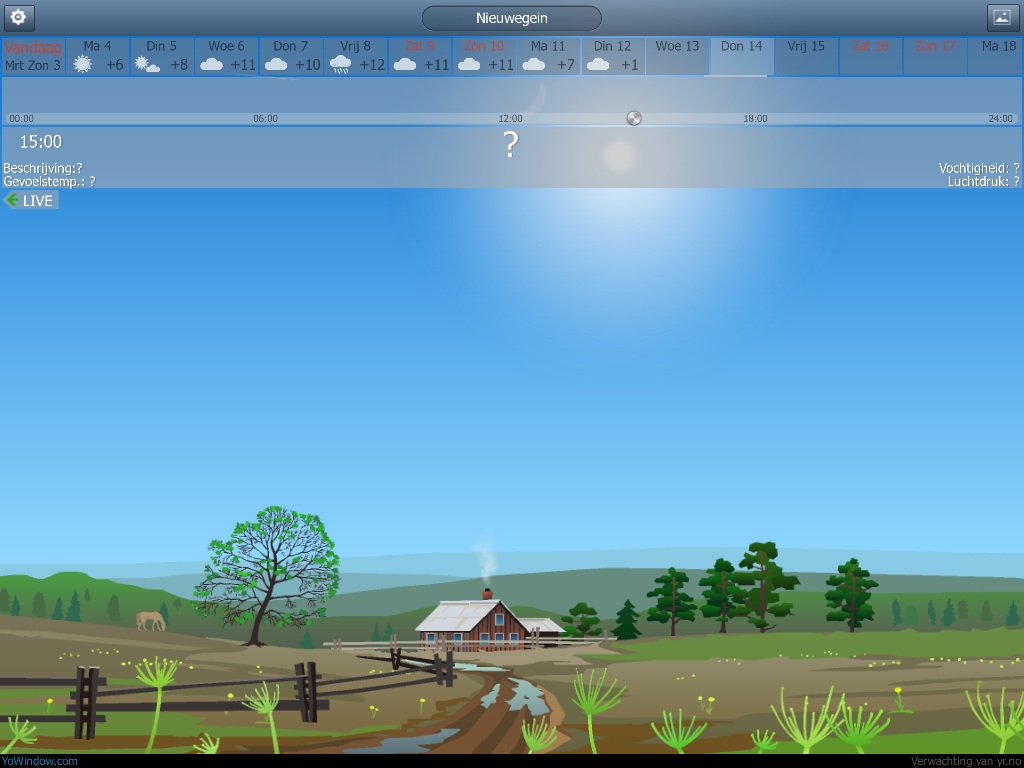This screenshot has width=1024, height=768.
Task: Click the rain cloud icon for Vrij 8
Action: pyautogui.click(x=341, y=64)
